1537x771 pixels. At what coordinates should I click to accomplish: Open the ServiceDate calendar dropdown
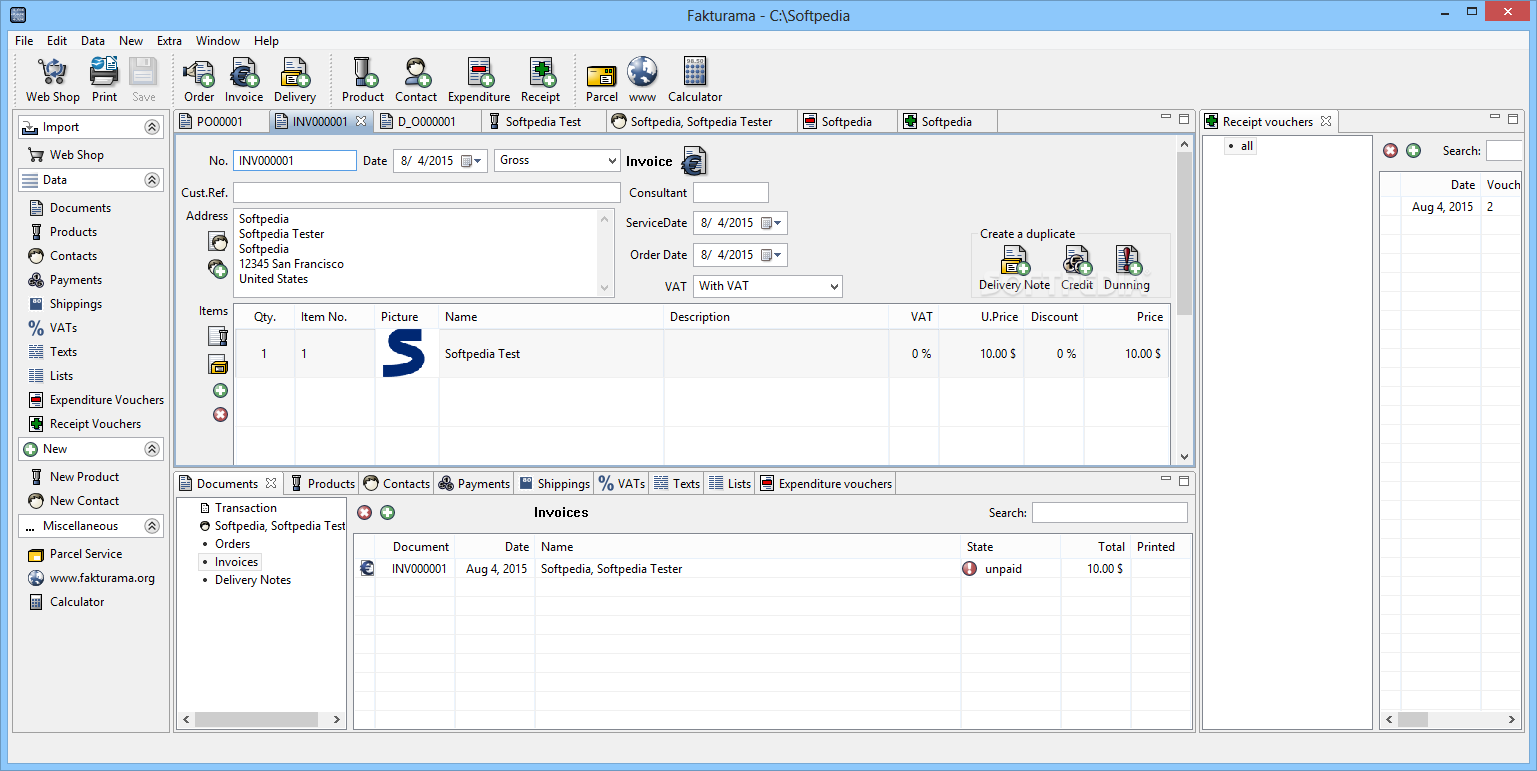pyautogui.click(x=772, y=223)
